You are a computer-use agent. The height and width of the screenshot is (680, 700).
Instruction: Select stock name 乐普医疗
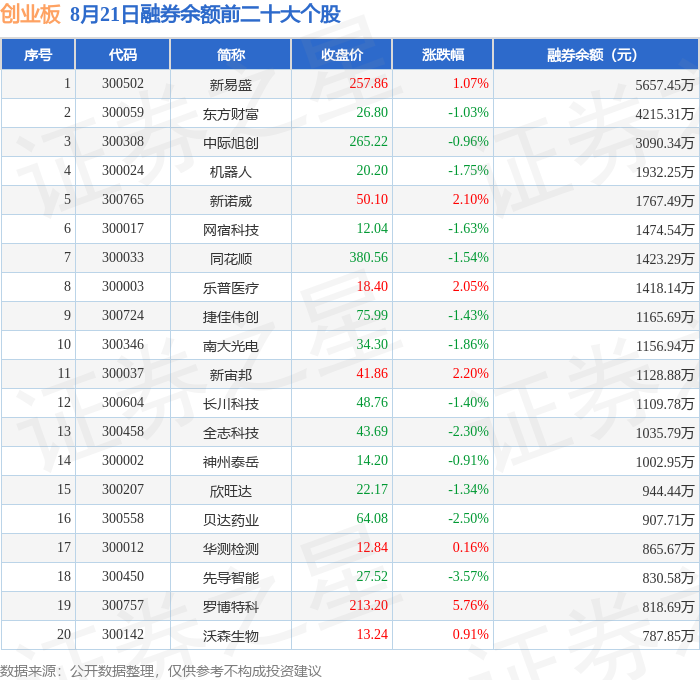[x=231, y=288]
